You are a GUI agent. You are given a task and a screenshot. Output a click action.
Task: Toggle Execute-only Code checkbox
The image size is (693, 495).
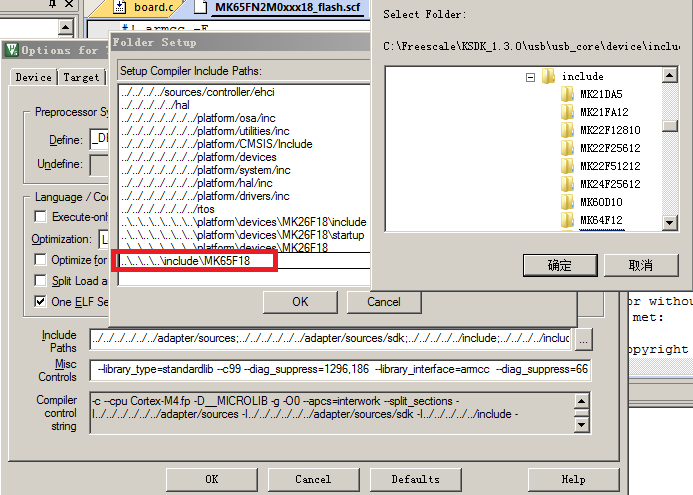click(40, 217)
